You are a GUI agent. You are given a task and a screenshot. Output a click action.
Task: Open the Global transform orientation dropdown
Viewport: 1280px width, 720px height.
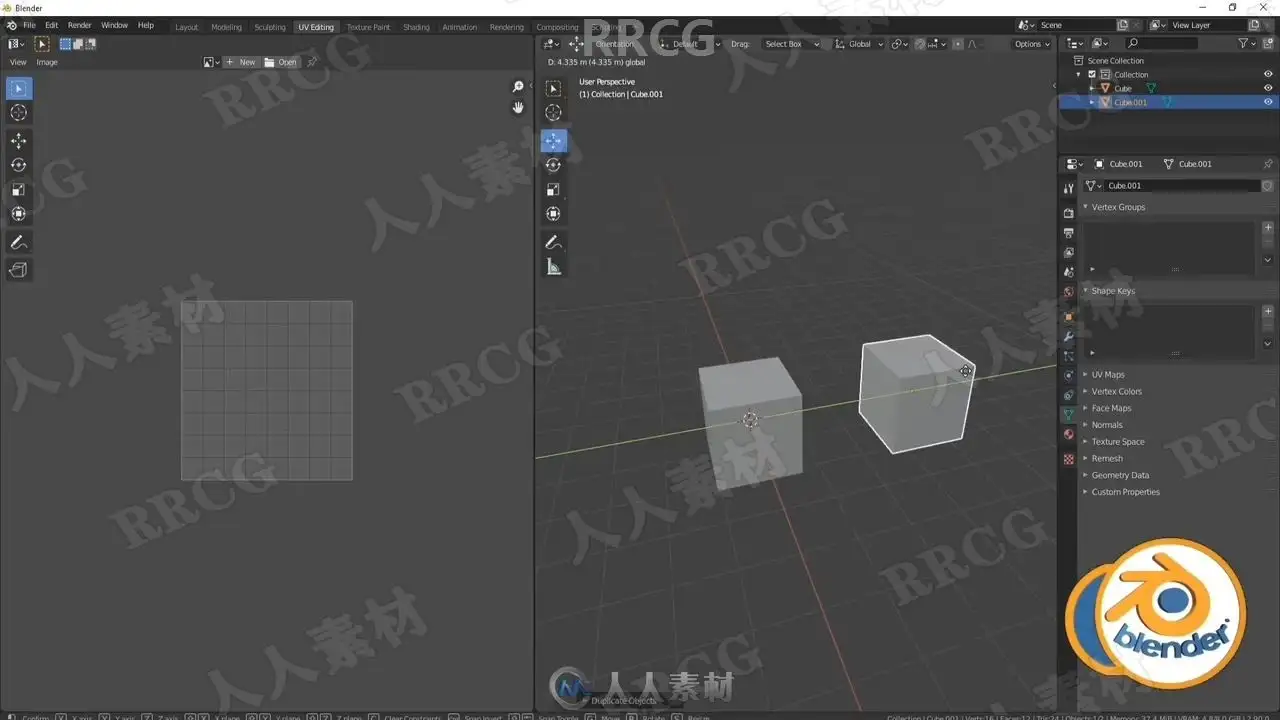coord(860,44)
